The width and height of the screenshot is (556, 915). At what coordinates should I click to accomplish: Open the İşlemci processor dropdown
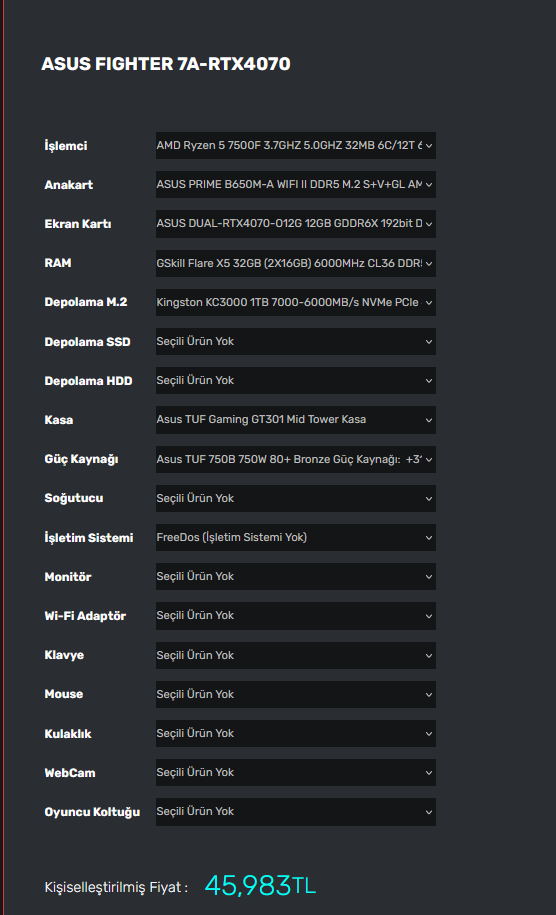coord(295,145)
